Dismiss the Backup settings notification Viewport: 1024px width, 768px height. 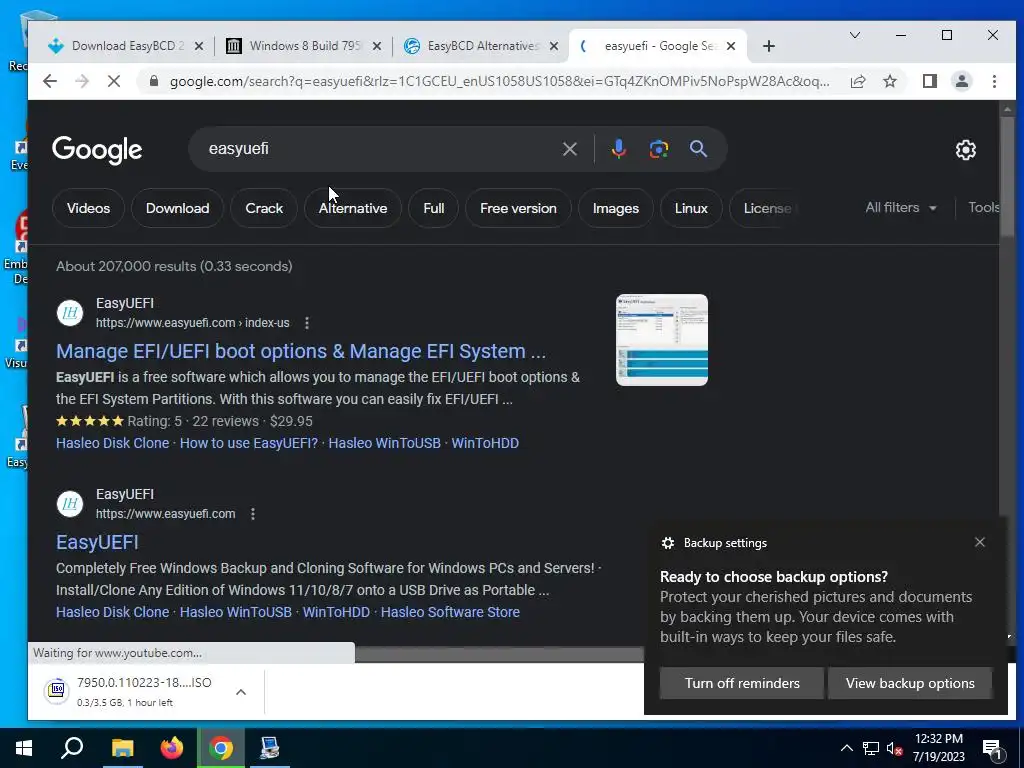[x=980, y=542]
